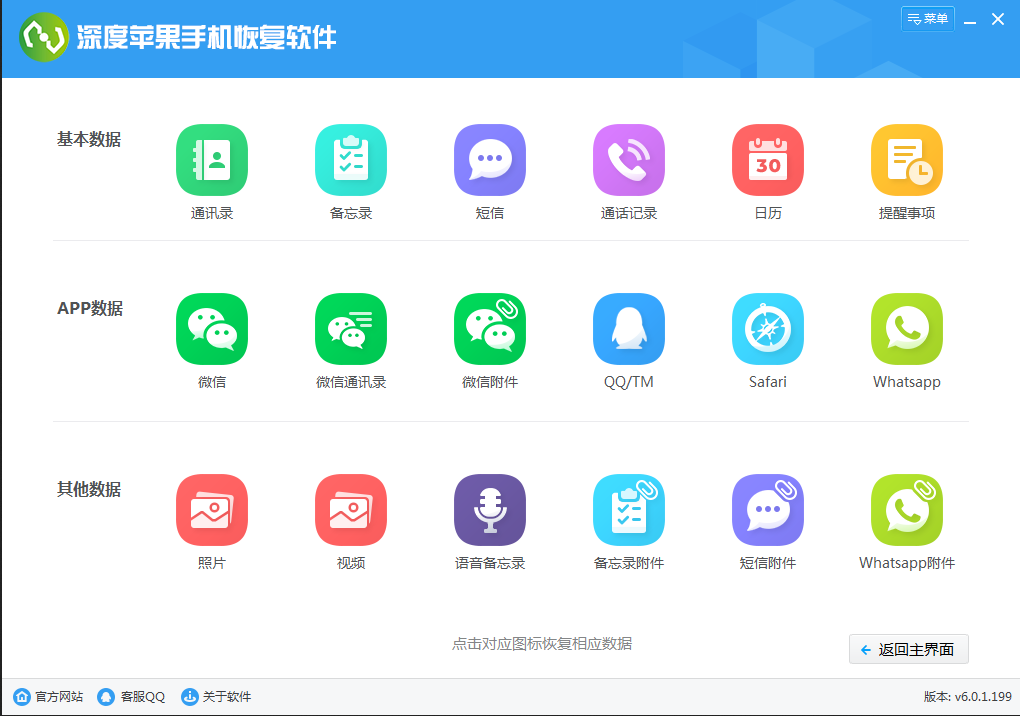The width and height of the screenshot is (1020, 716).
Task: Choose the 通话记录 call history icon
Action: 628,160
